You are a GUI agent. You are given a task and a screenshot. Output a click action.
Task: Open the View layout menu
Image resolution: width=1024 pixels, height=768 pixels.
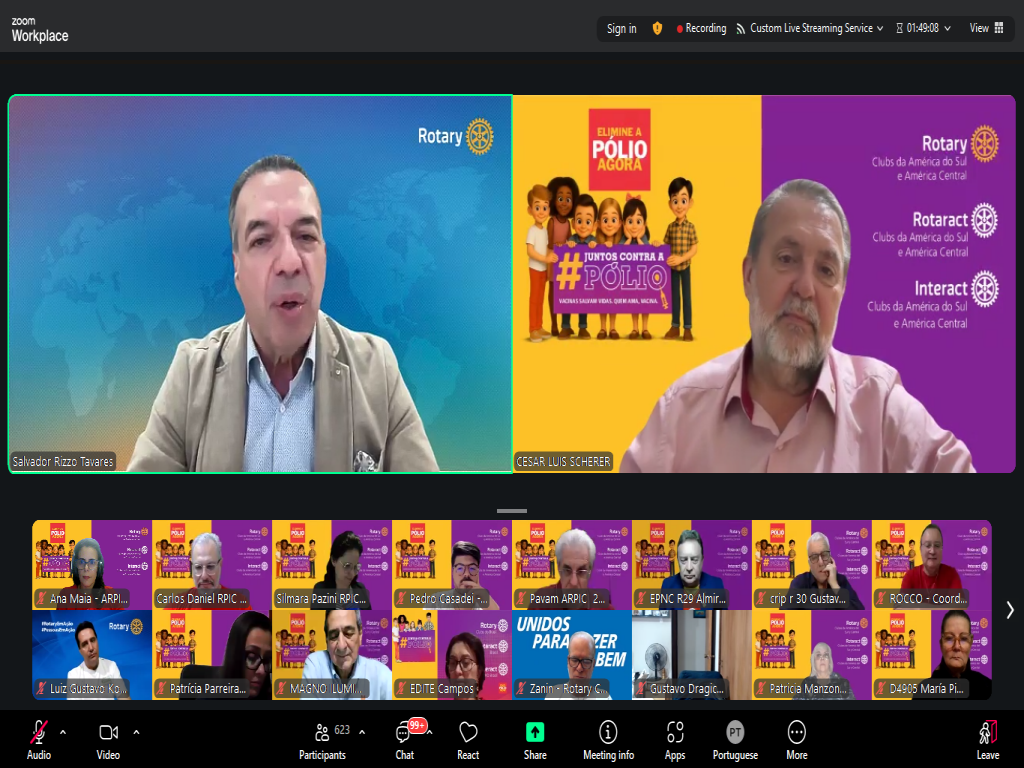(986, 29)
